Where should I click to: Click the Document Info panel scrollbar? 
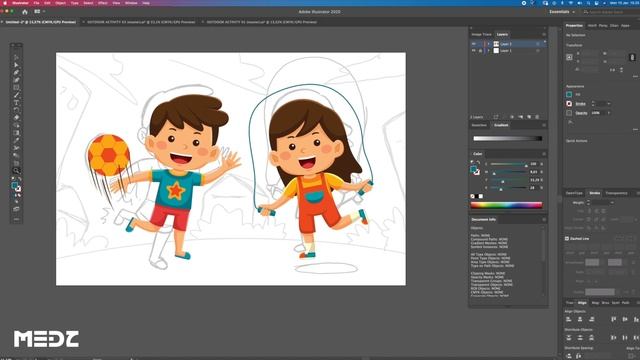(542, 245)
